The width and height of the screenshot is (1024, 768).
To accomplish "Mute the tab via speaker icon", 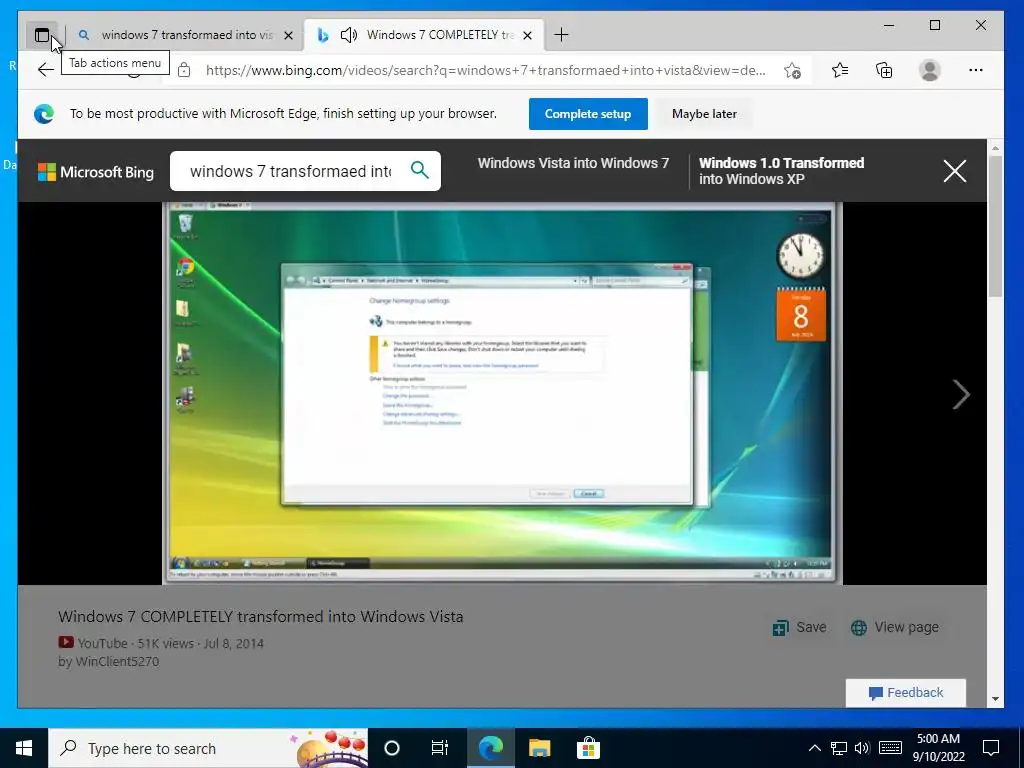I will (x=349, y=35).
